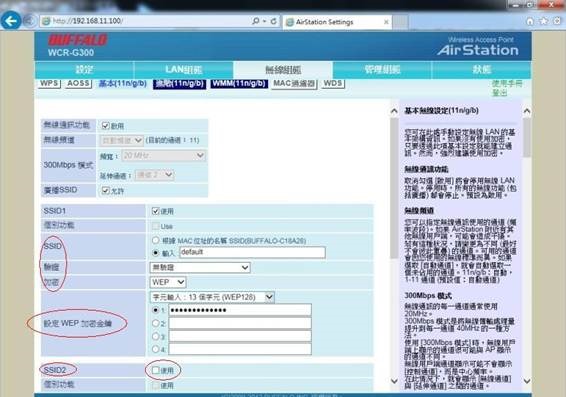The height and width of the screenshot is (397, 566).
Task: Enable the SSID2 use checkbox
Action: 156,370
